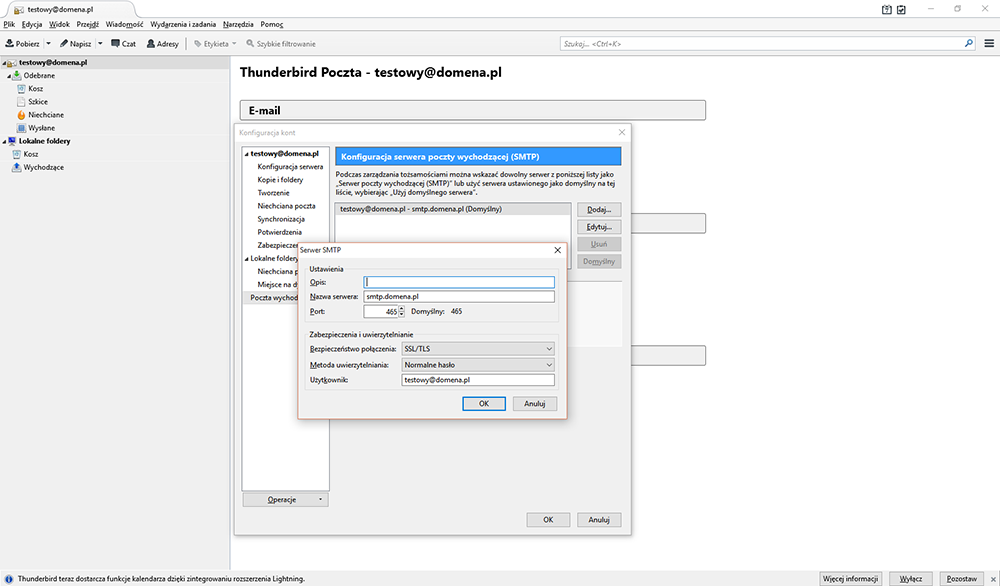Open Metoda uwierzytelniania dropdown

pyautogui.click(x=478, y=365)
